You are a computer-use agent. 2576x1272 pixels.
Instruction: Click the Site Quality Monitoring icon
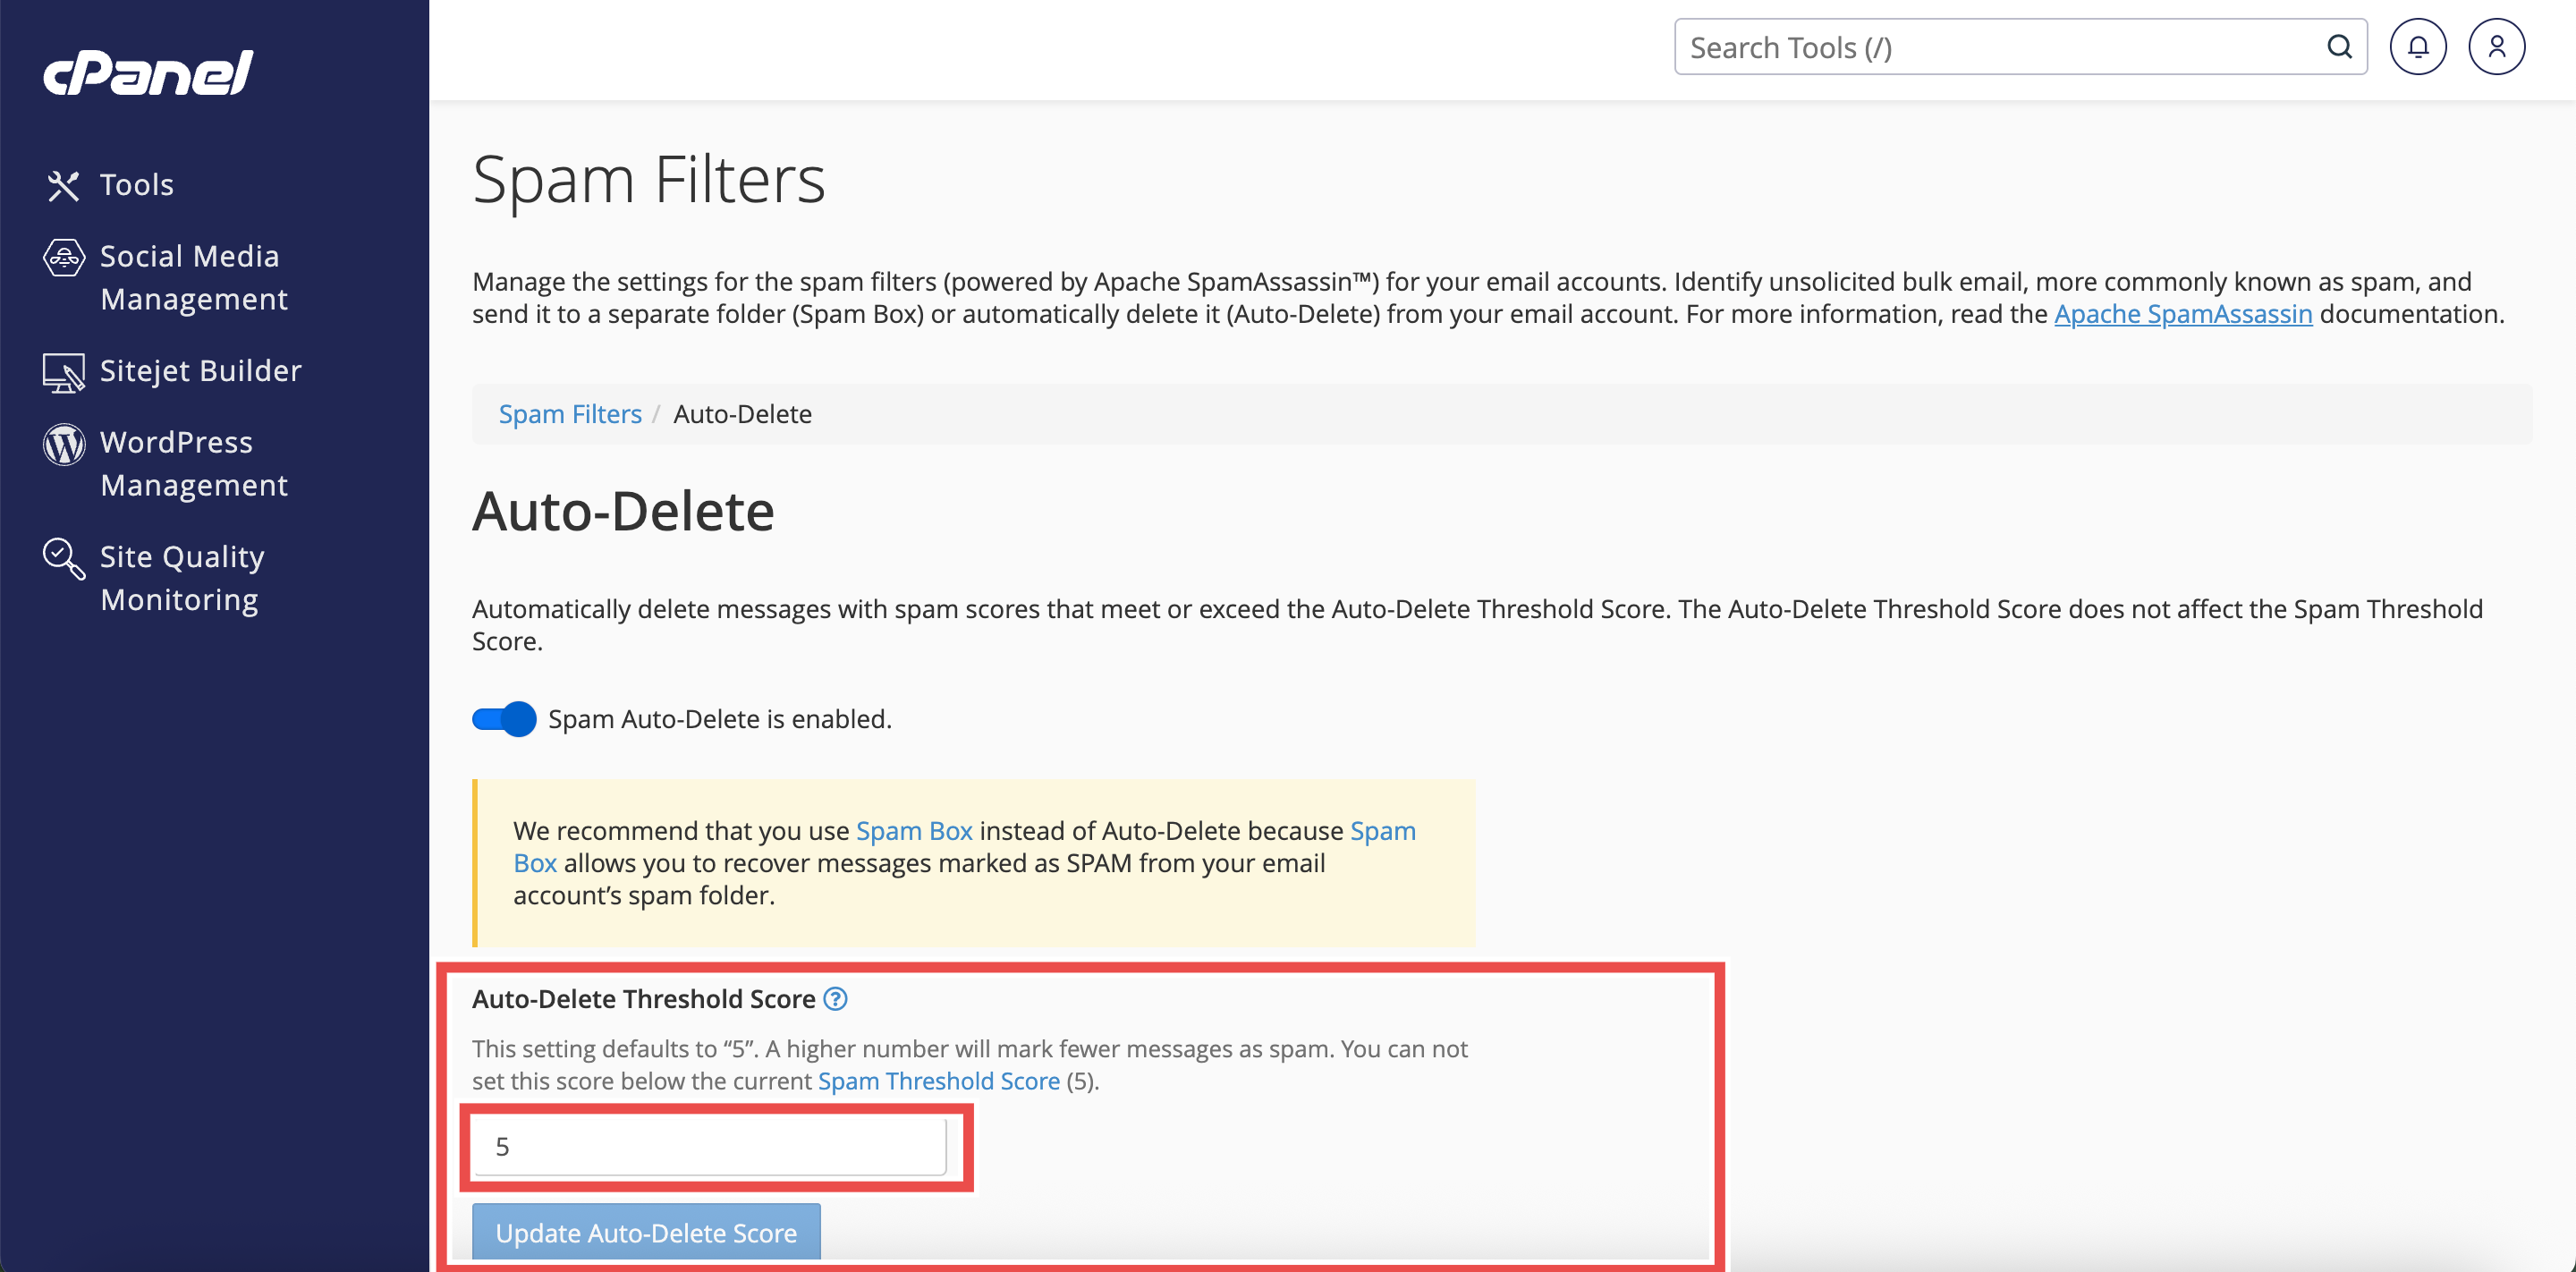63,558
